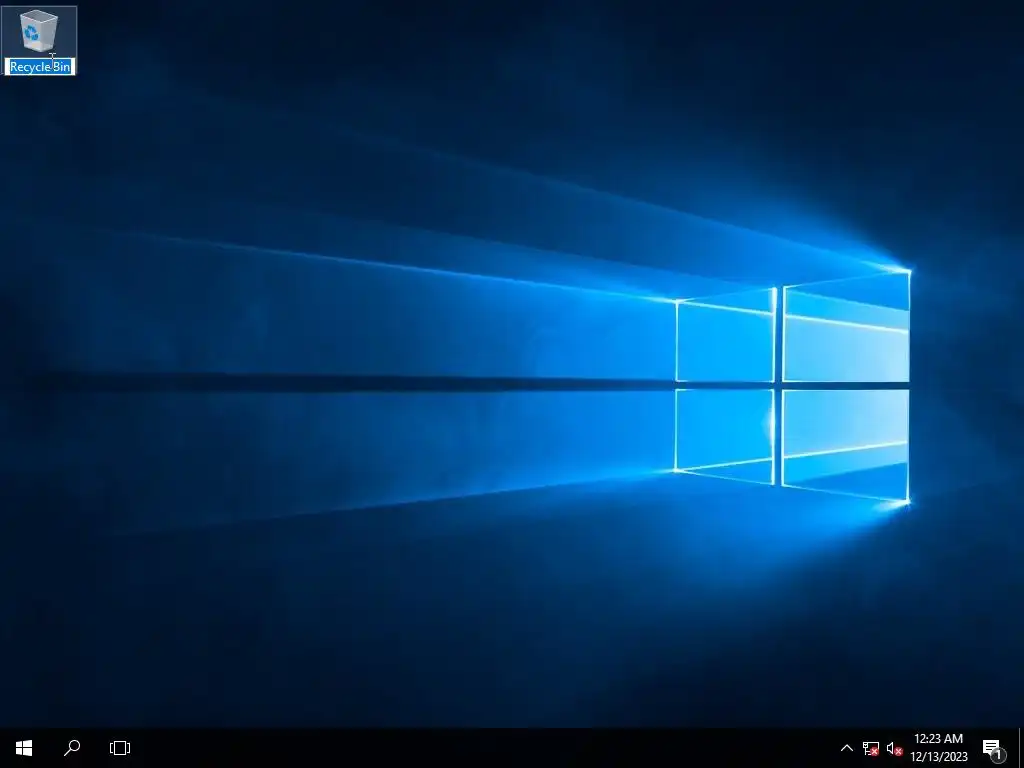The width and height of the screenshot is (1024, 768).
Task: Show hidden system tray icons
Action: 846,748
